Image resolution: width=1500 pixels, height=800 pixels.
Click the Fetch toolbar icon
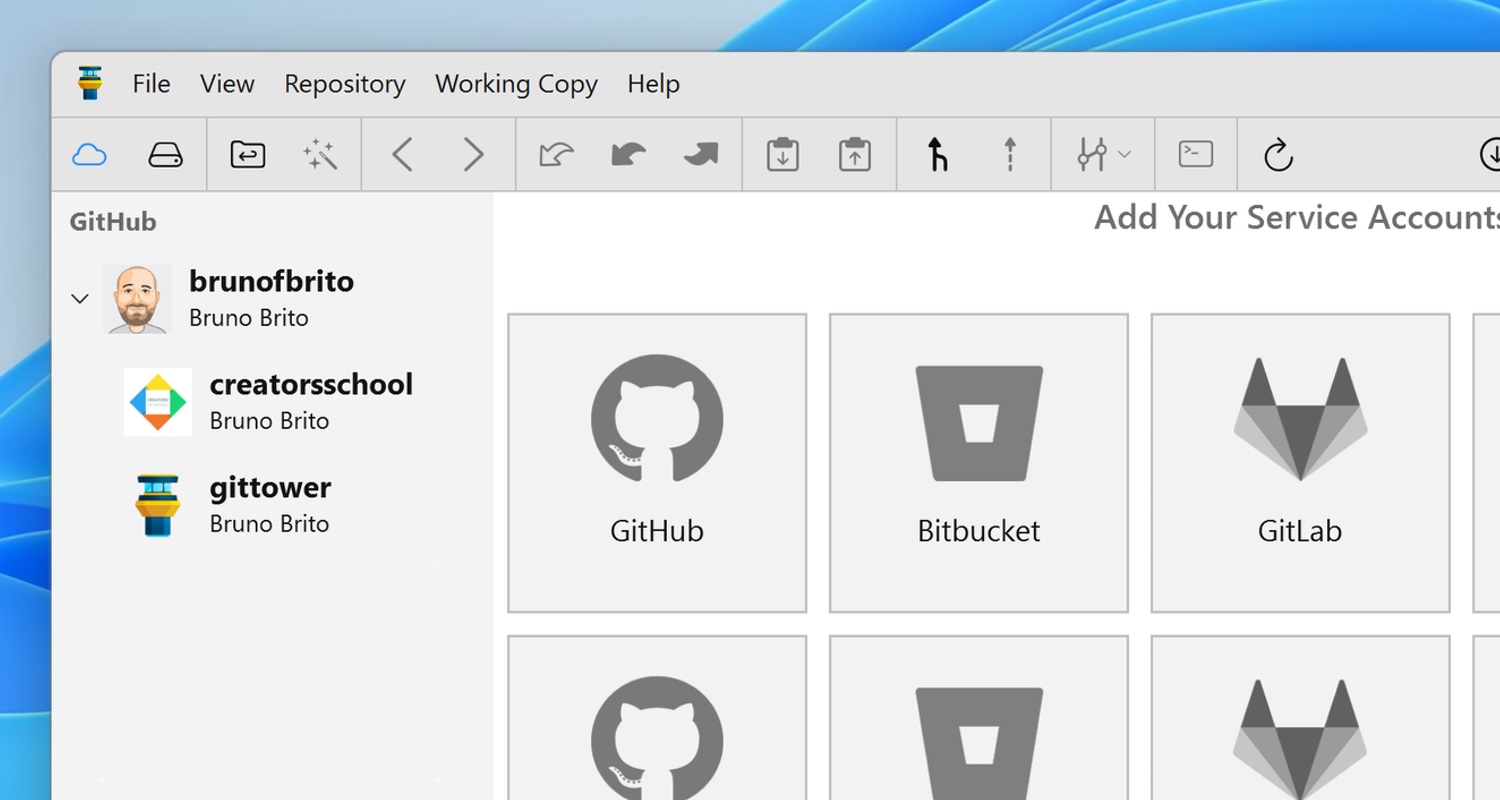556,155
